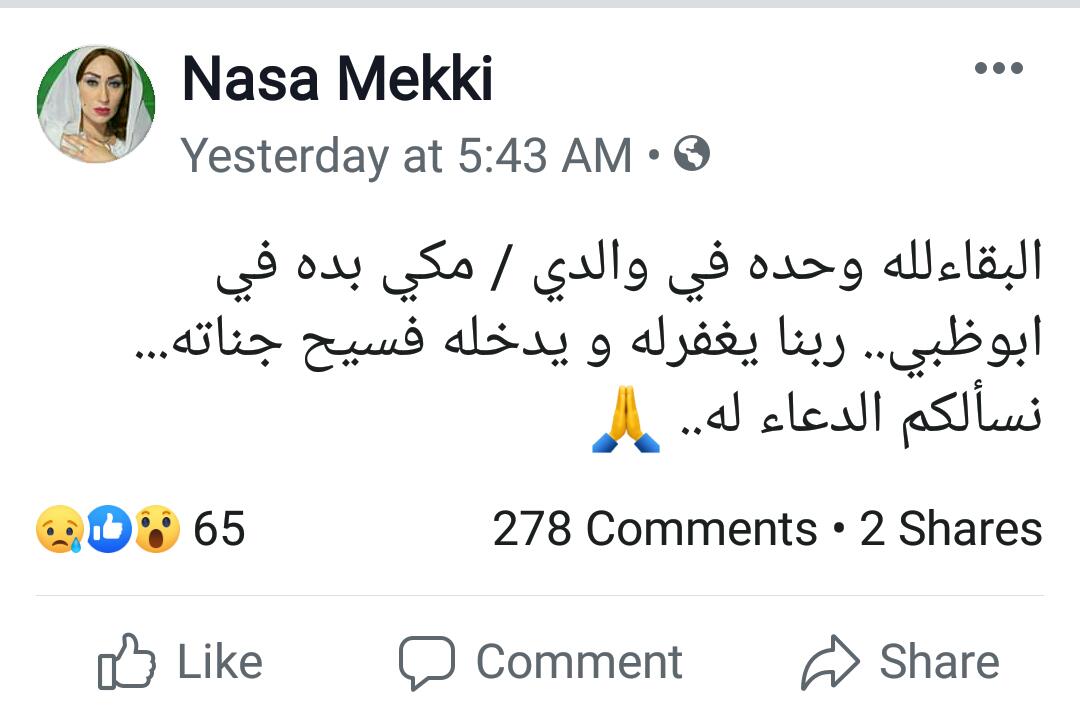View the 278 Comments link
Viewport: 1080px width, 721px height.
pyautogui.click(x=654, y=529)
